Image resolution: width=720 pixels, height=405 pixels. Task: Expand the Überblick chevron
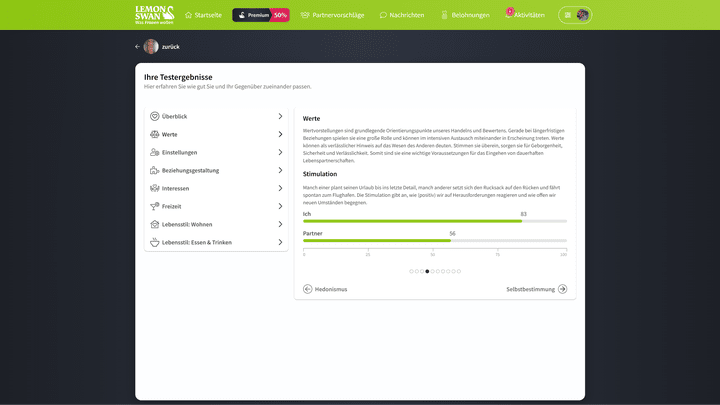(280, 117)
